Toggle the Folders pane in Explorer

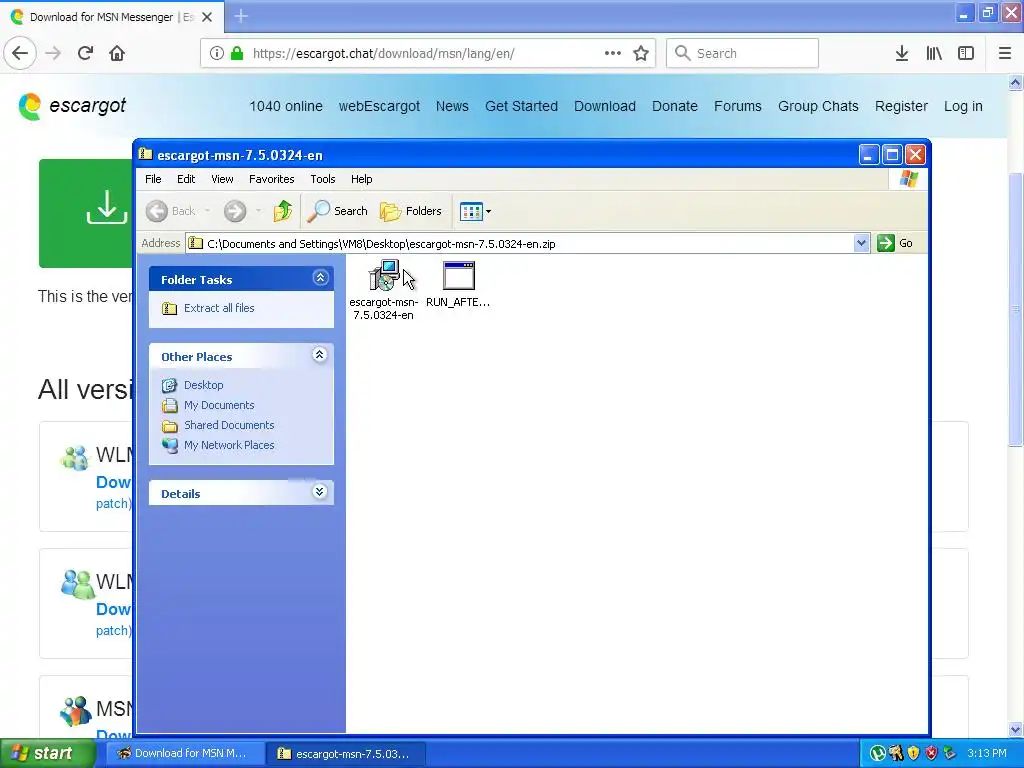point(411,211)
